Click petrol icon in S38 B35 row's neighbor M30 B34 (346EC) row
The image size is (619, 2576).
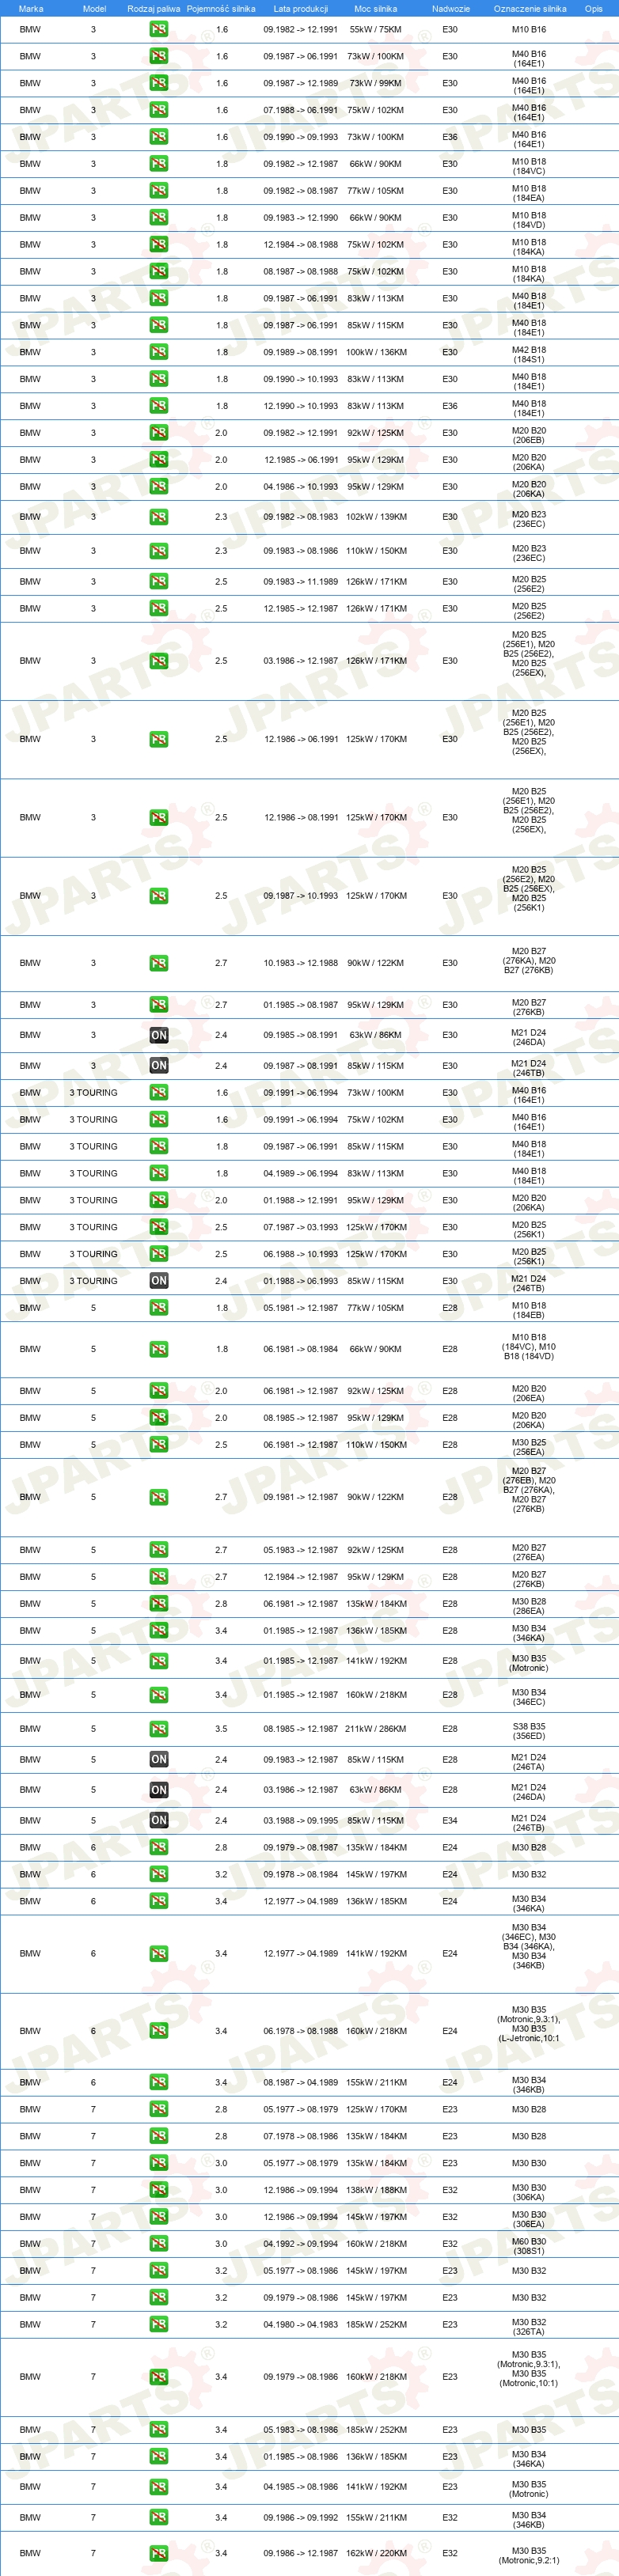(159, 1695)
